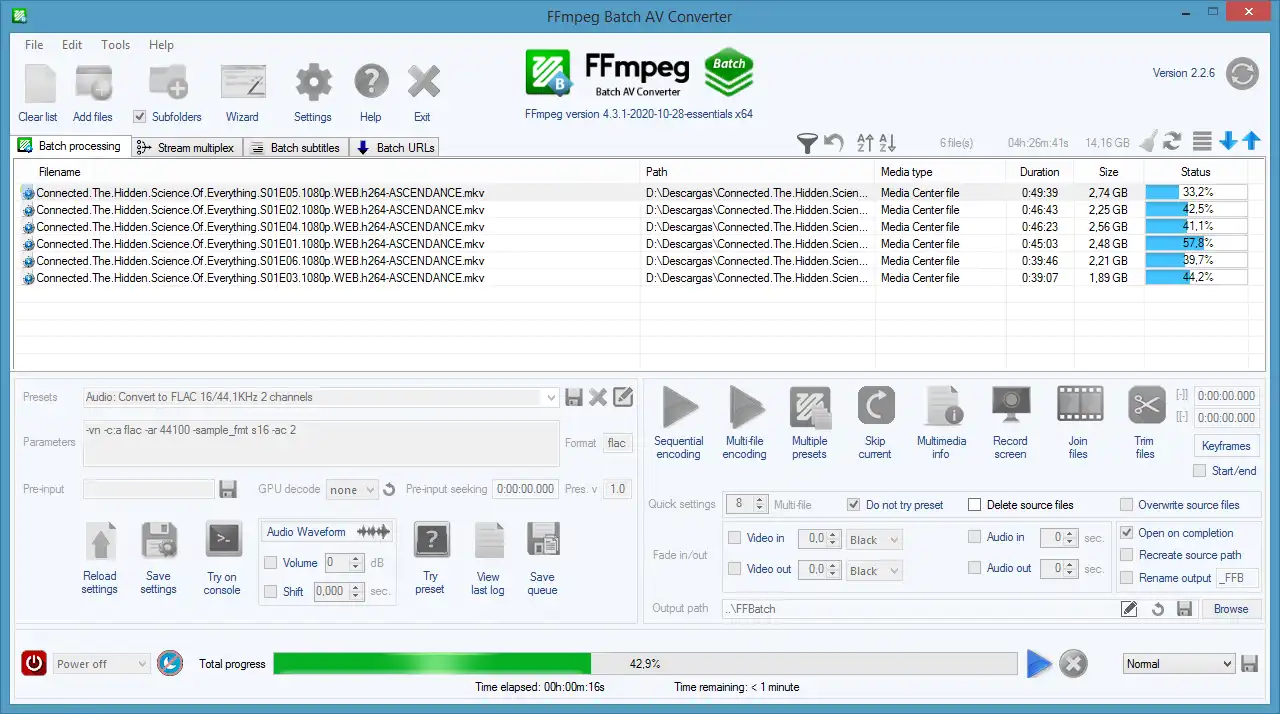The width and height of the screenshot is (1280, 714).
Task: Open Multiple presets
Action: pos(810,408)
